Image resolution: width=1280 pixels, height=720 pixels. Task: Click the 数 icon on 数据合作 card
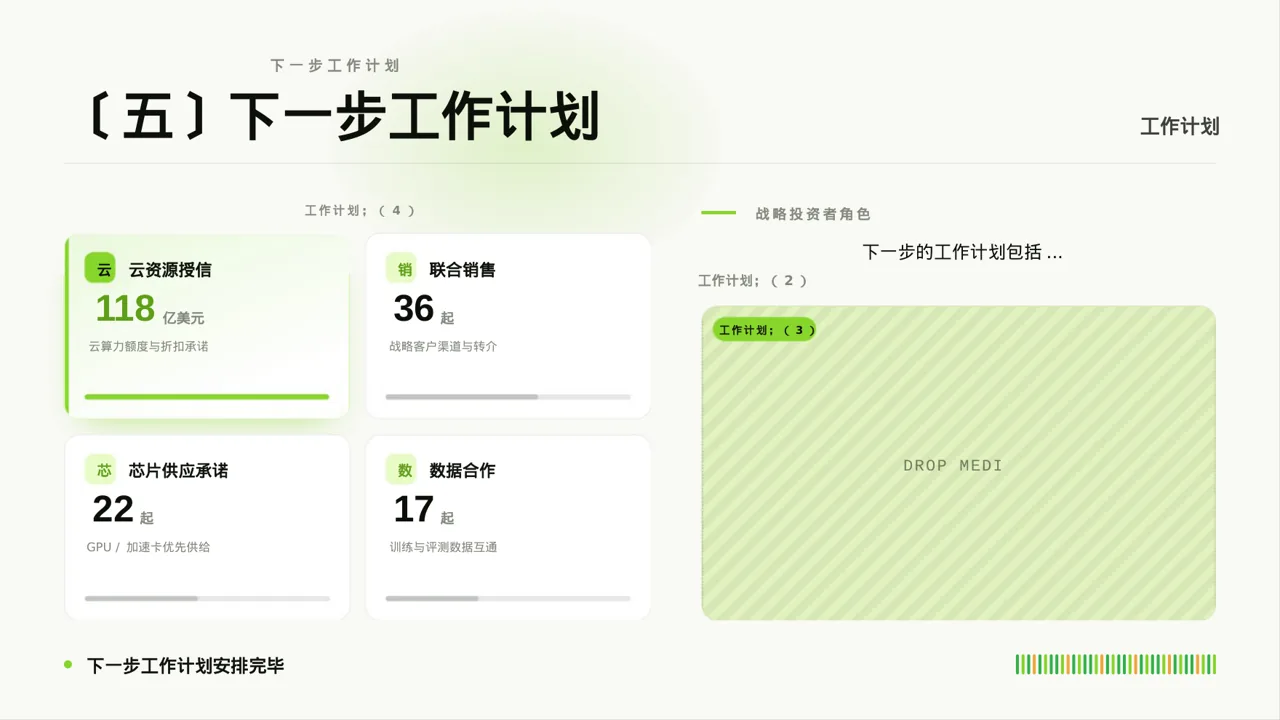401,470
